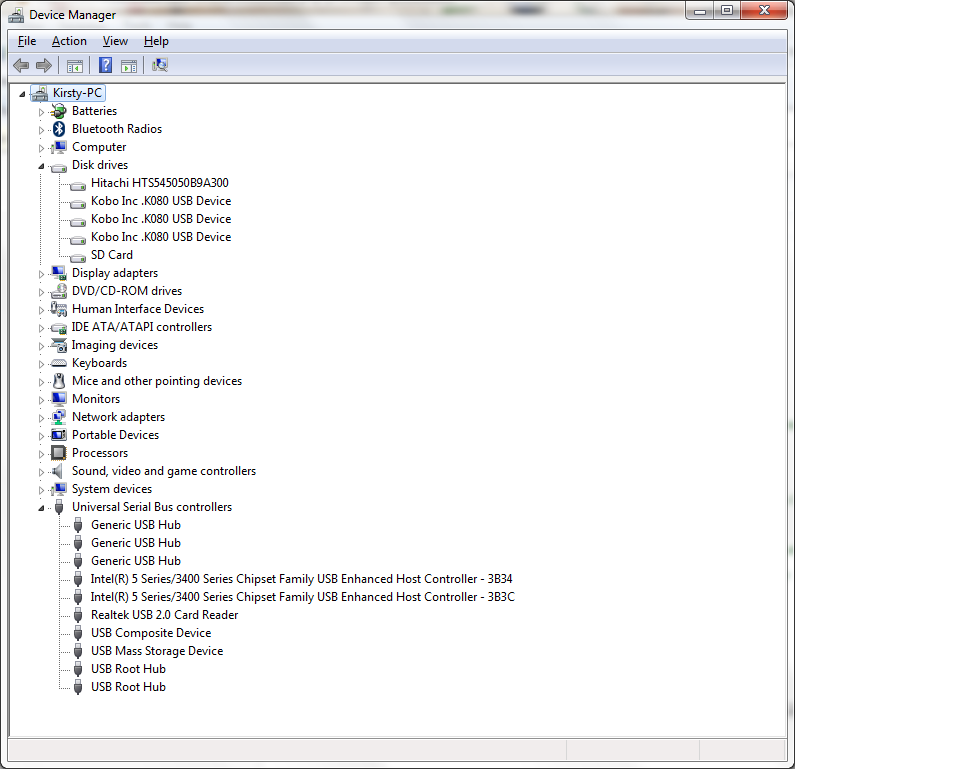This screenshot has width=960, height=769.
Task: Open the Action menu
Action: click(x=69, y=41)
